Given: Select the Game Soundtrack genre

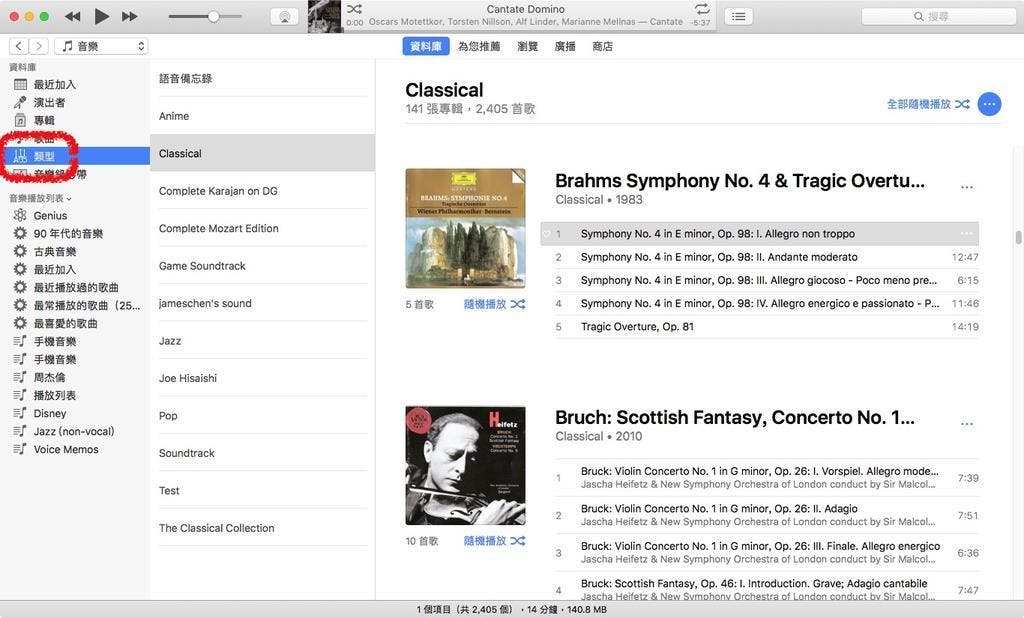Looking at the screenshot, I should (x=263, y=266).
